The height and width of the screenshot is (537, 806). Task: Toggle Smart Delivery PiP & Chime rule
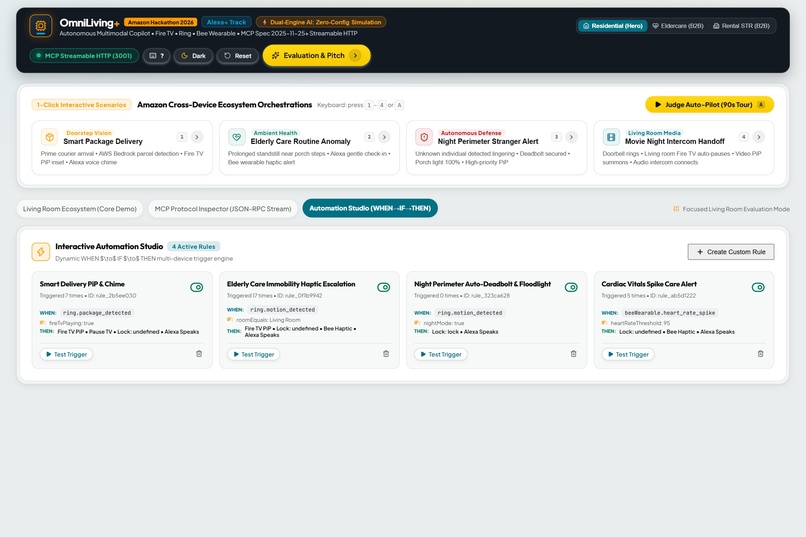tap(196, 287)
